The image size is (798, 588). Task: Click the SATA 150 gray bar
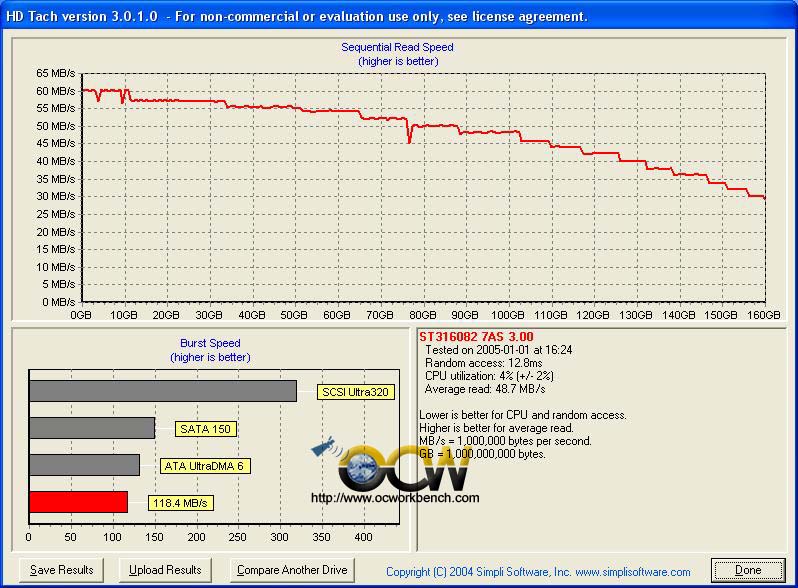(92, 428)
